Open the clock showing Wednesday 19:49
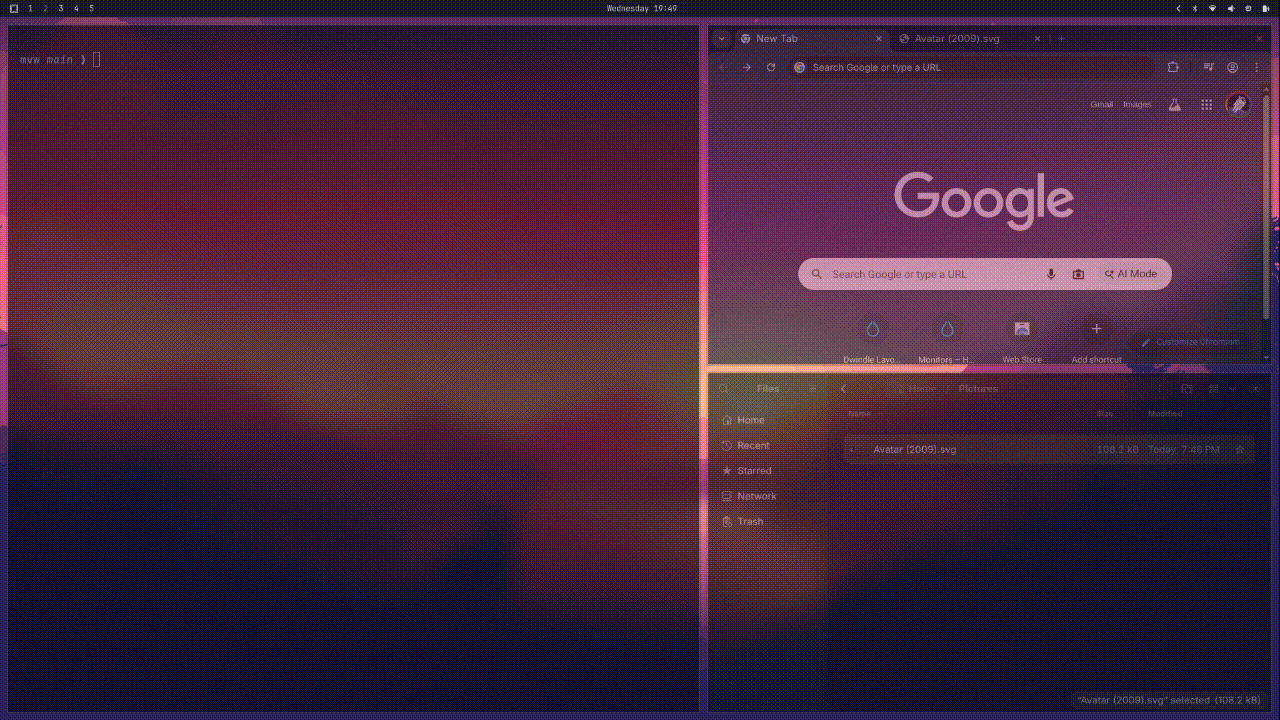 pos(642,8)
